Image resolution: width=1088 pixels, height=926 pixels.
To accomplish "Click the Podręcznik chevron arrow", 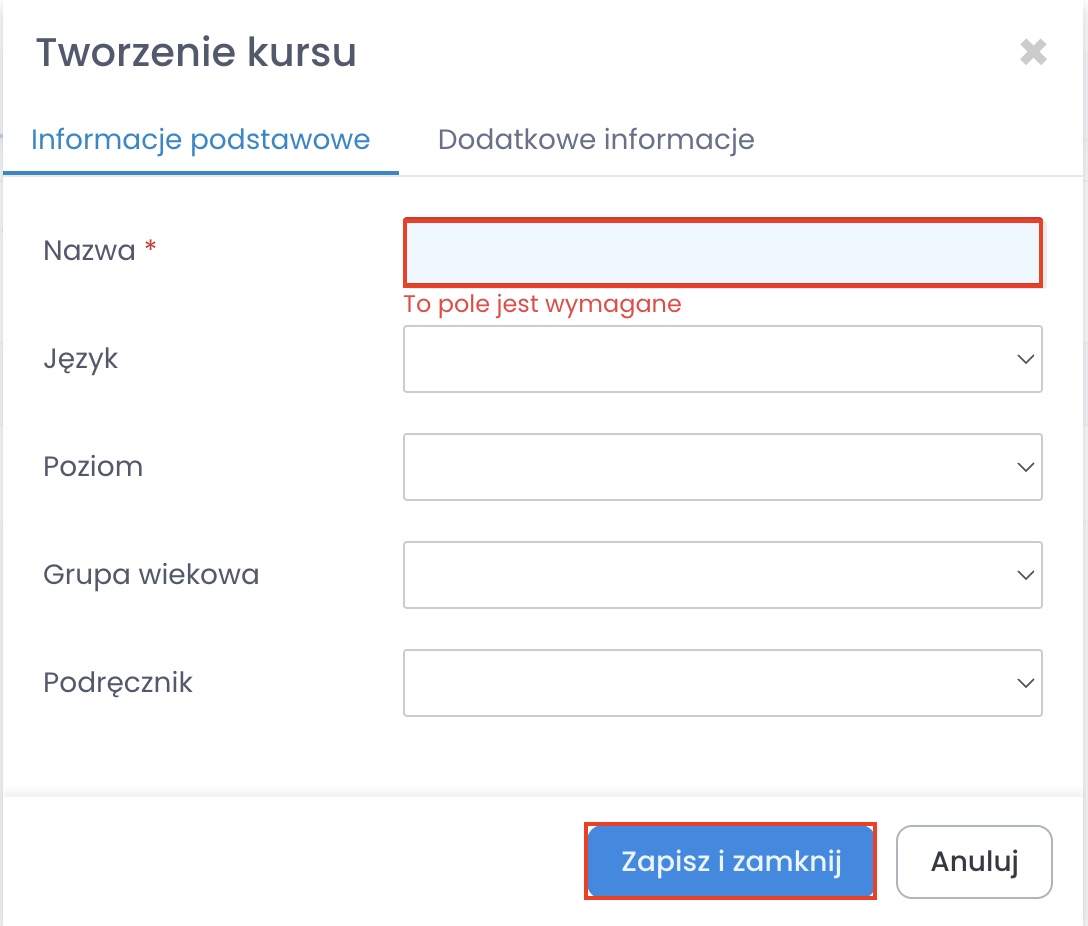I will 1024,683.
